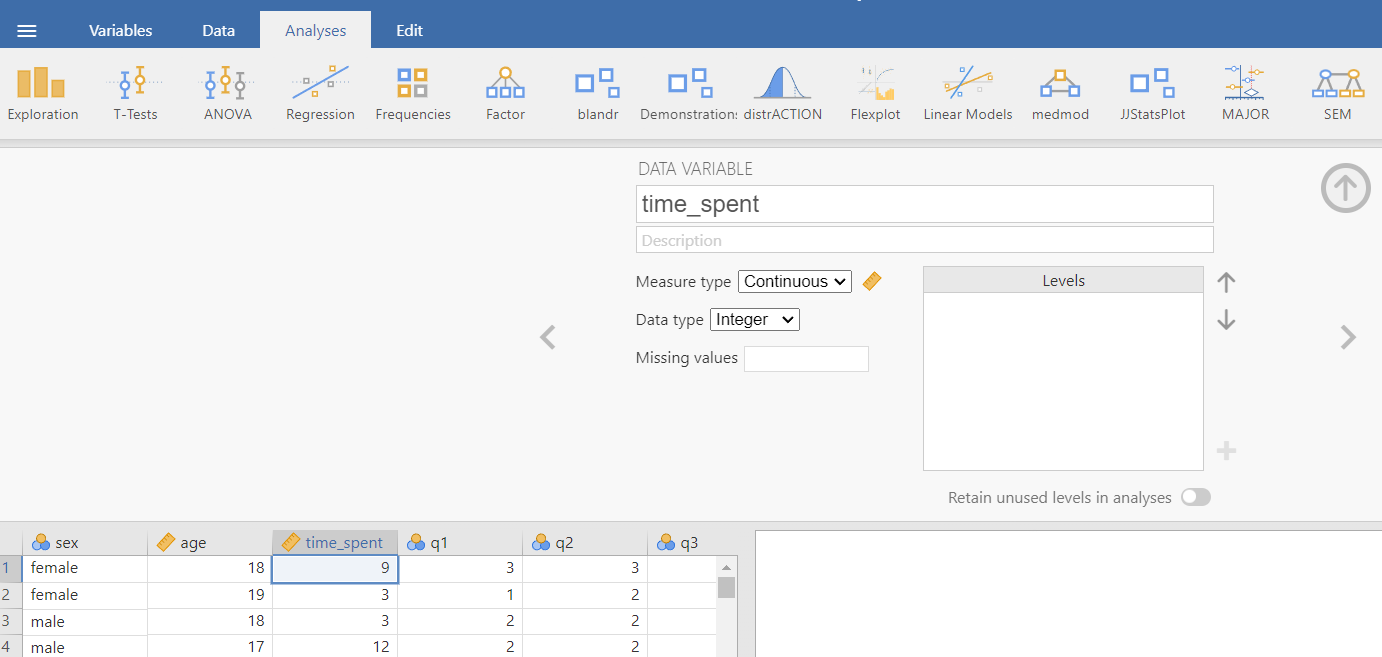Expand the Data type dropdown
This screenshot has width=1382, height=657.
pyautogui.click(x=754, y=320)
